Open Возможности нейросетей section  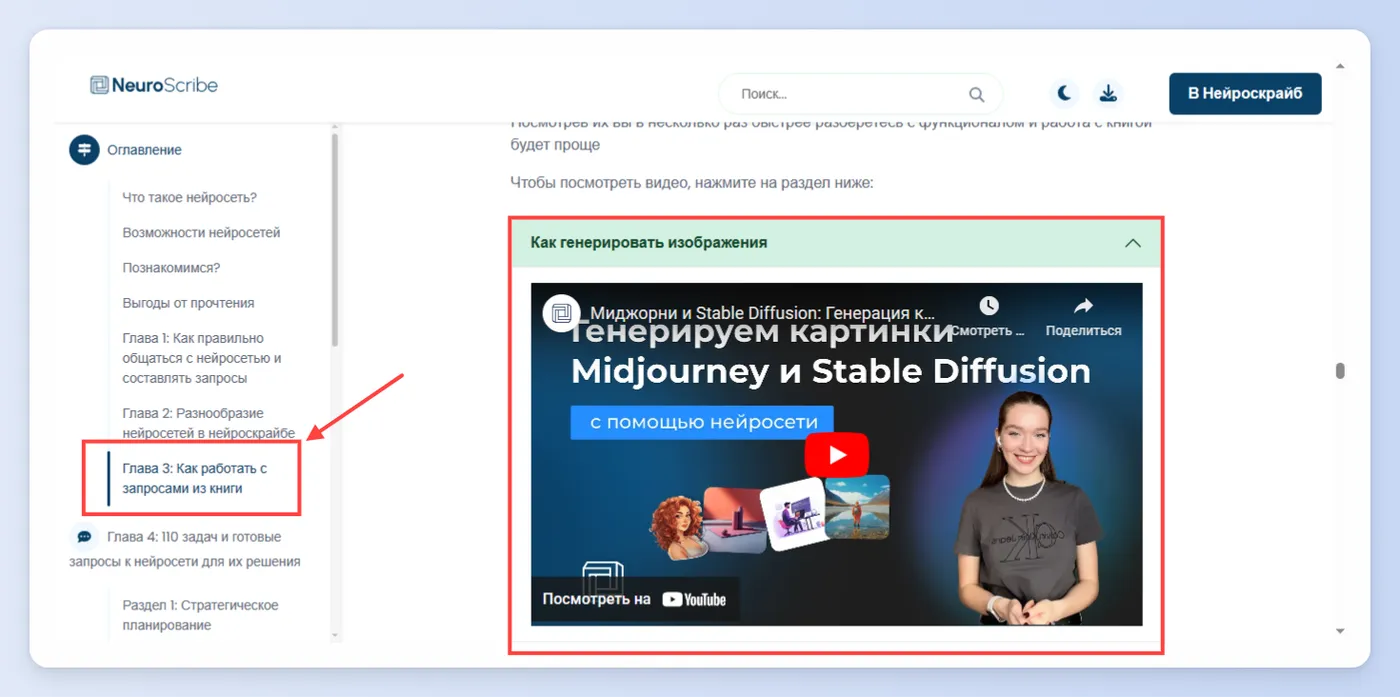coord(201,233)
